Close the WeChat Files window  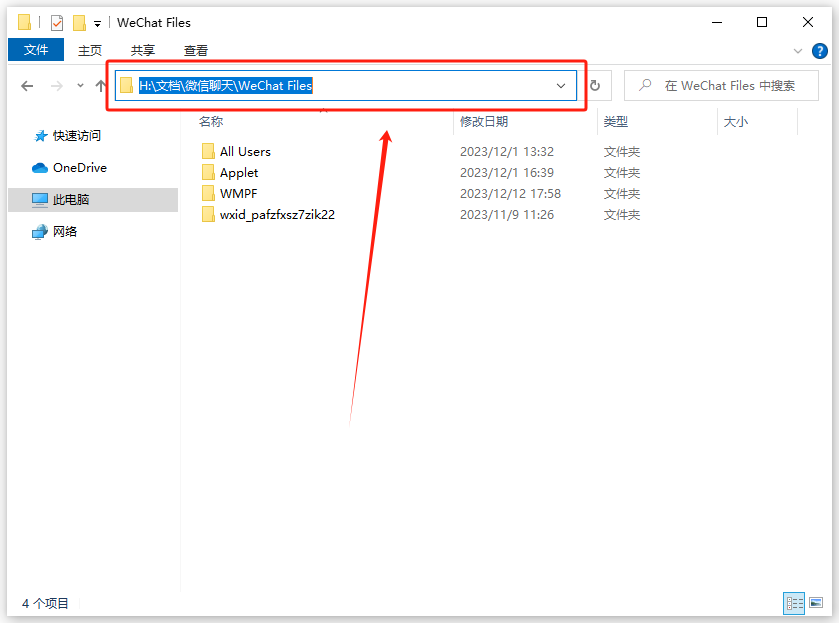(808, 22)
